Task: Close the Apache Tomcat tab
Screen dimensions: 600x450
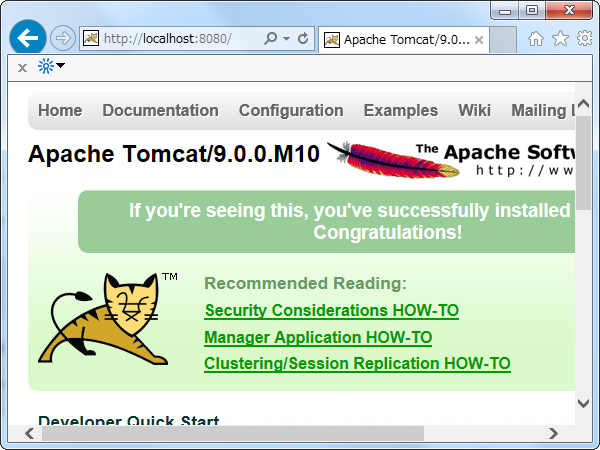Action: tap(479, 40)
